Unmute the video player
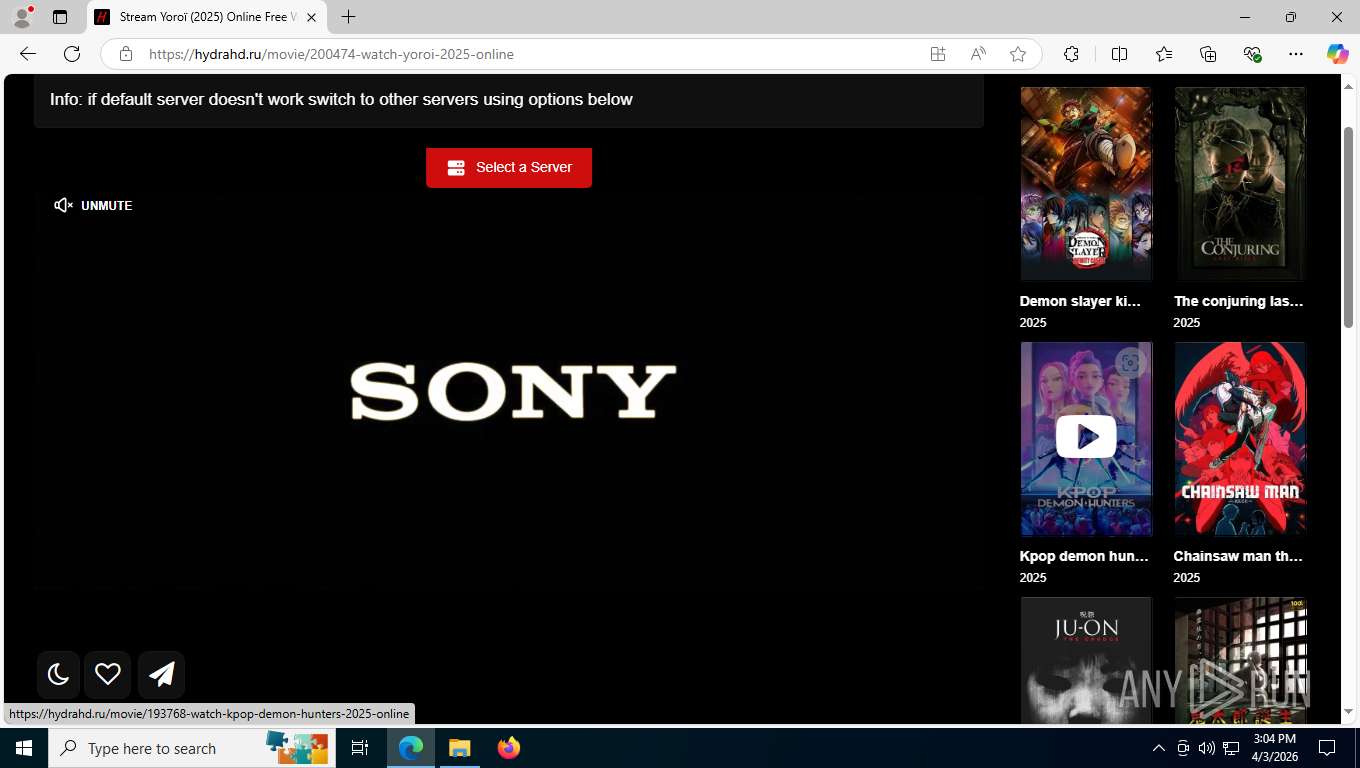Screen dimensions: 1360x768 coord(93,205)
